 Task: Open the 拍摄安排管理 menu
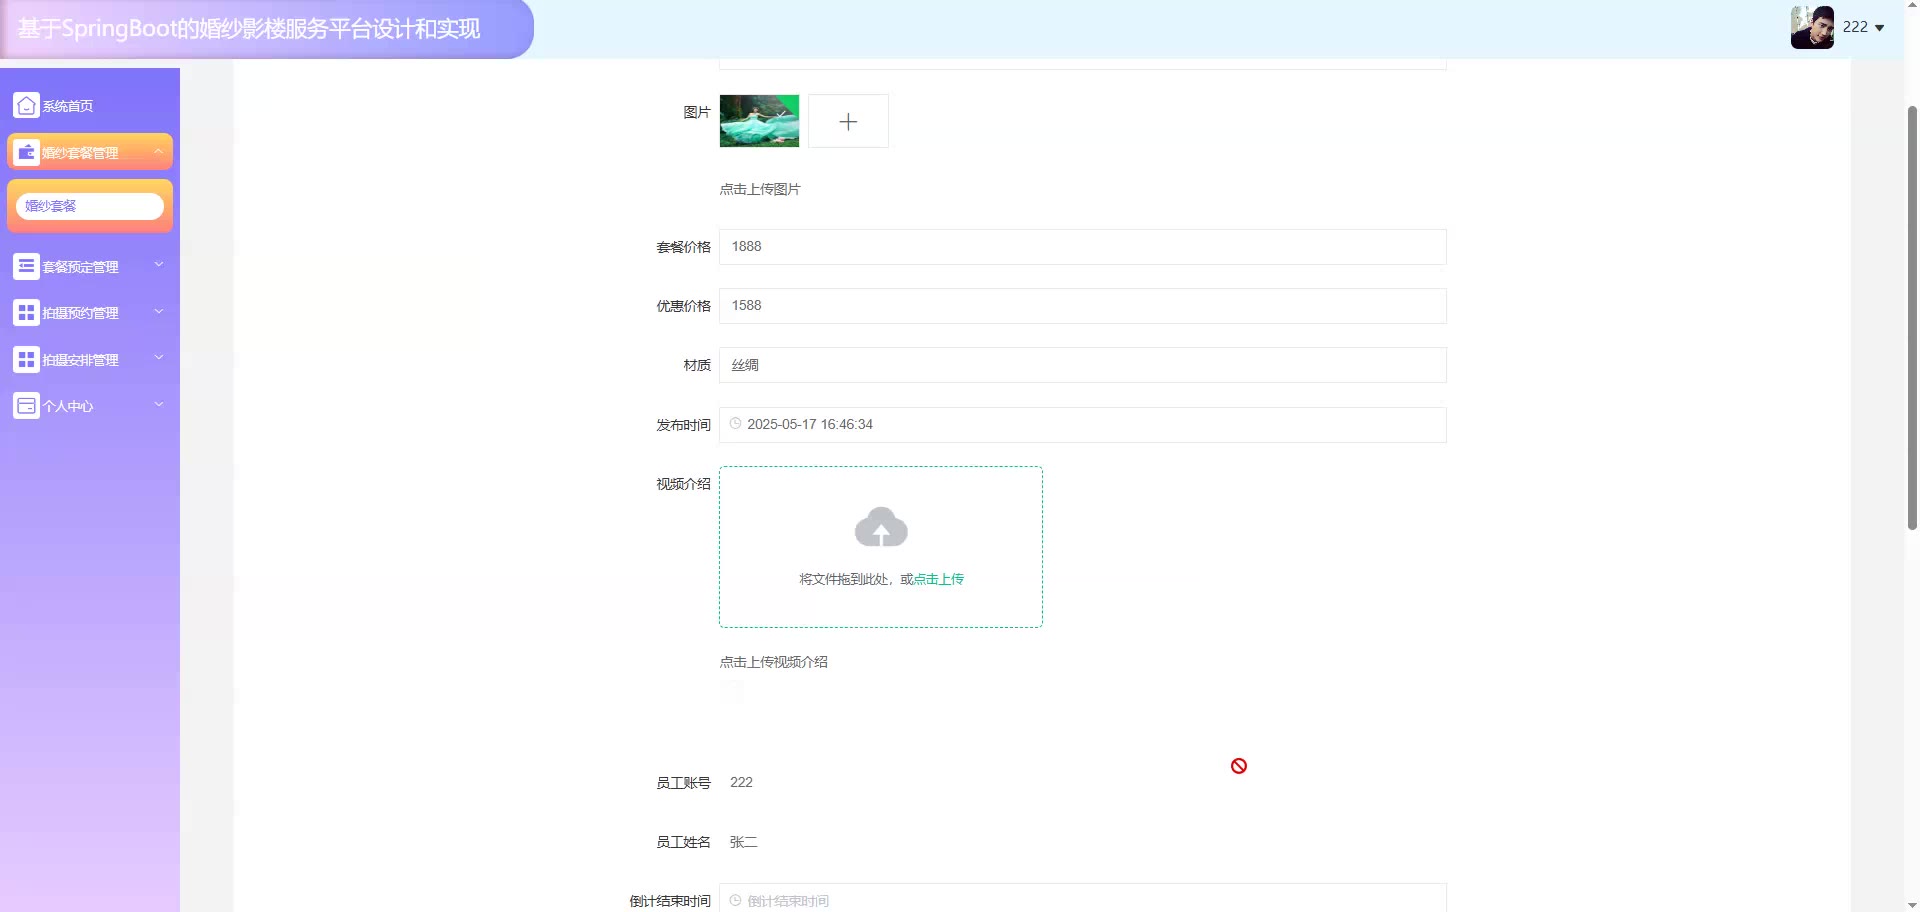[x=90, y=359]
